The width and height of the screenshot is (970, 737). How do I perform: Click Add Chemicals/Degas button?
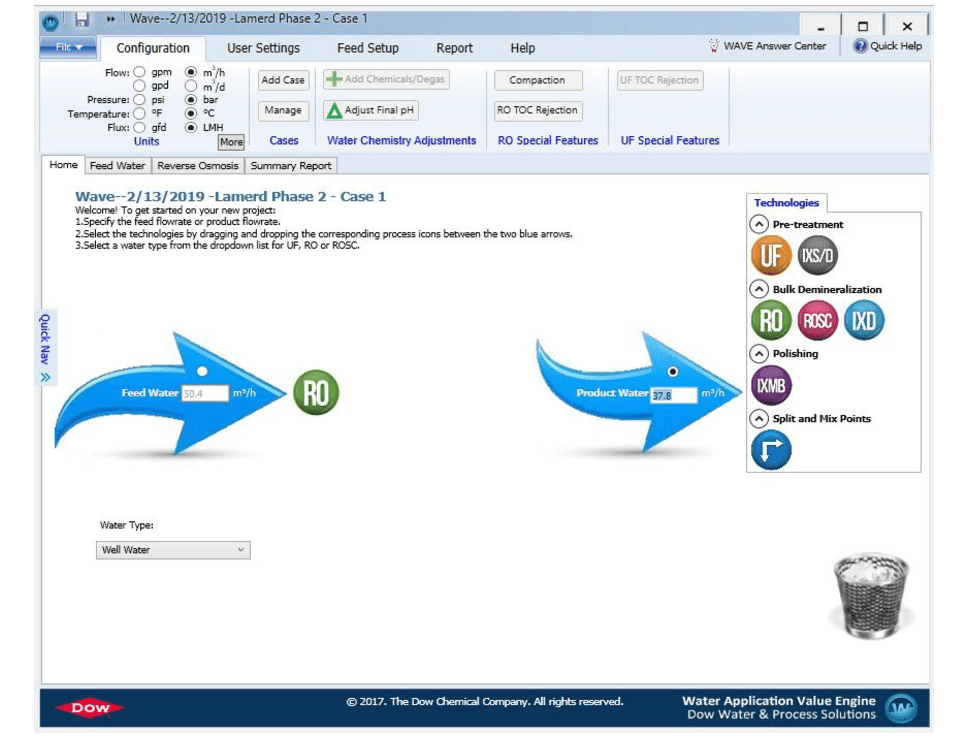386,79
